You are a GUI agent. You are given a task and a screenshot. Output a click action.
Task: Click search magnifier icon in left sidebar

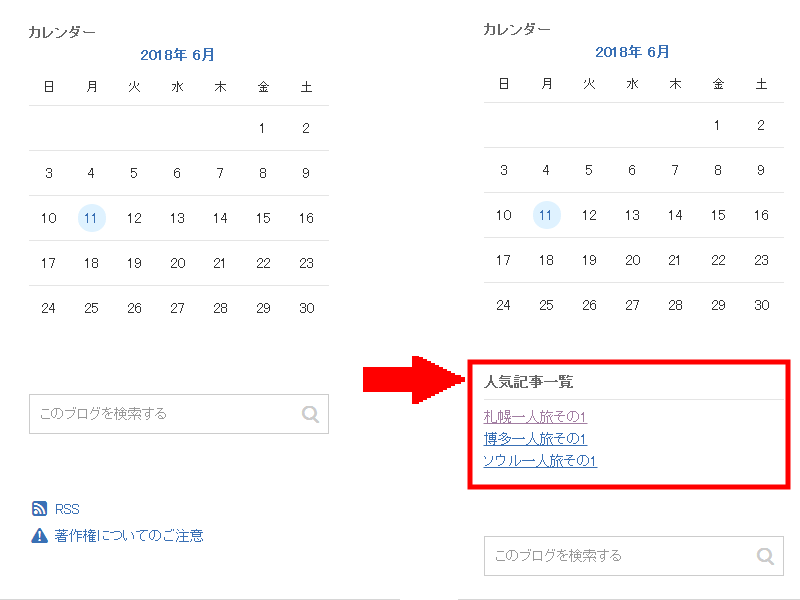click(x=310, y=414)
